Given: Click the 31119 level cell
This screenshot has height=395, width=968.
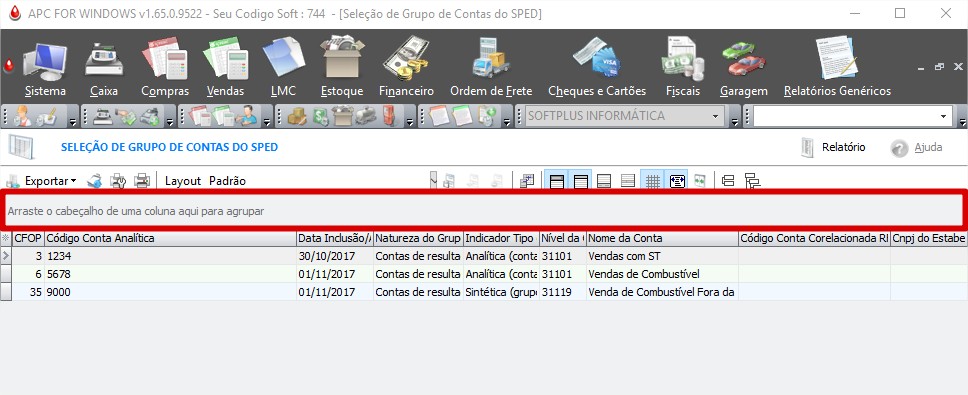Looking at the screenshot, I should click(x=562, y=292).
